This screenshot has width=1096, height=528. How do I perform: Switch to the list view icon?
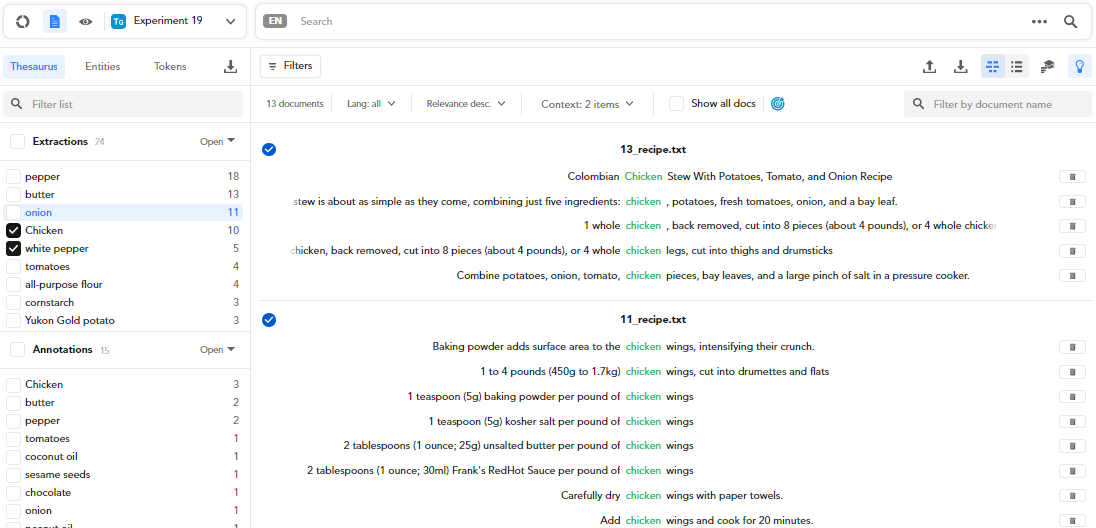[1017, 66]
